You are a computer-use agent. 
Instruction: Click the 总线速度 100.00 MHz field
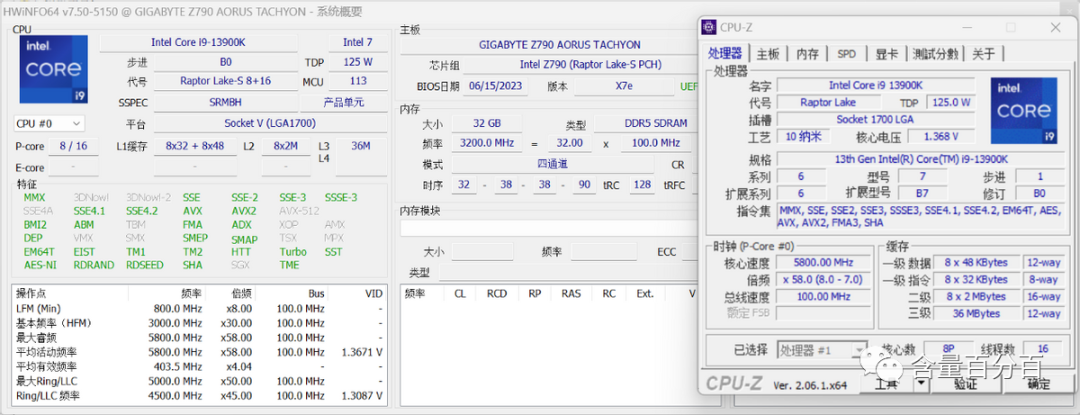click(823, 297)
